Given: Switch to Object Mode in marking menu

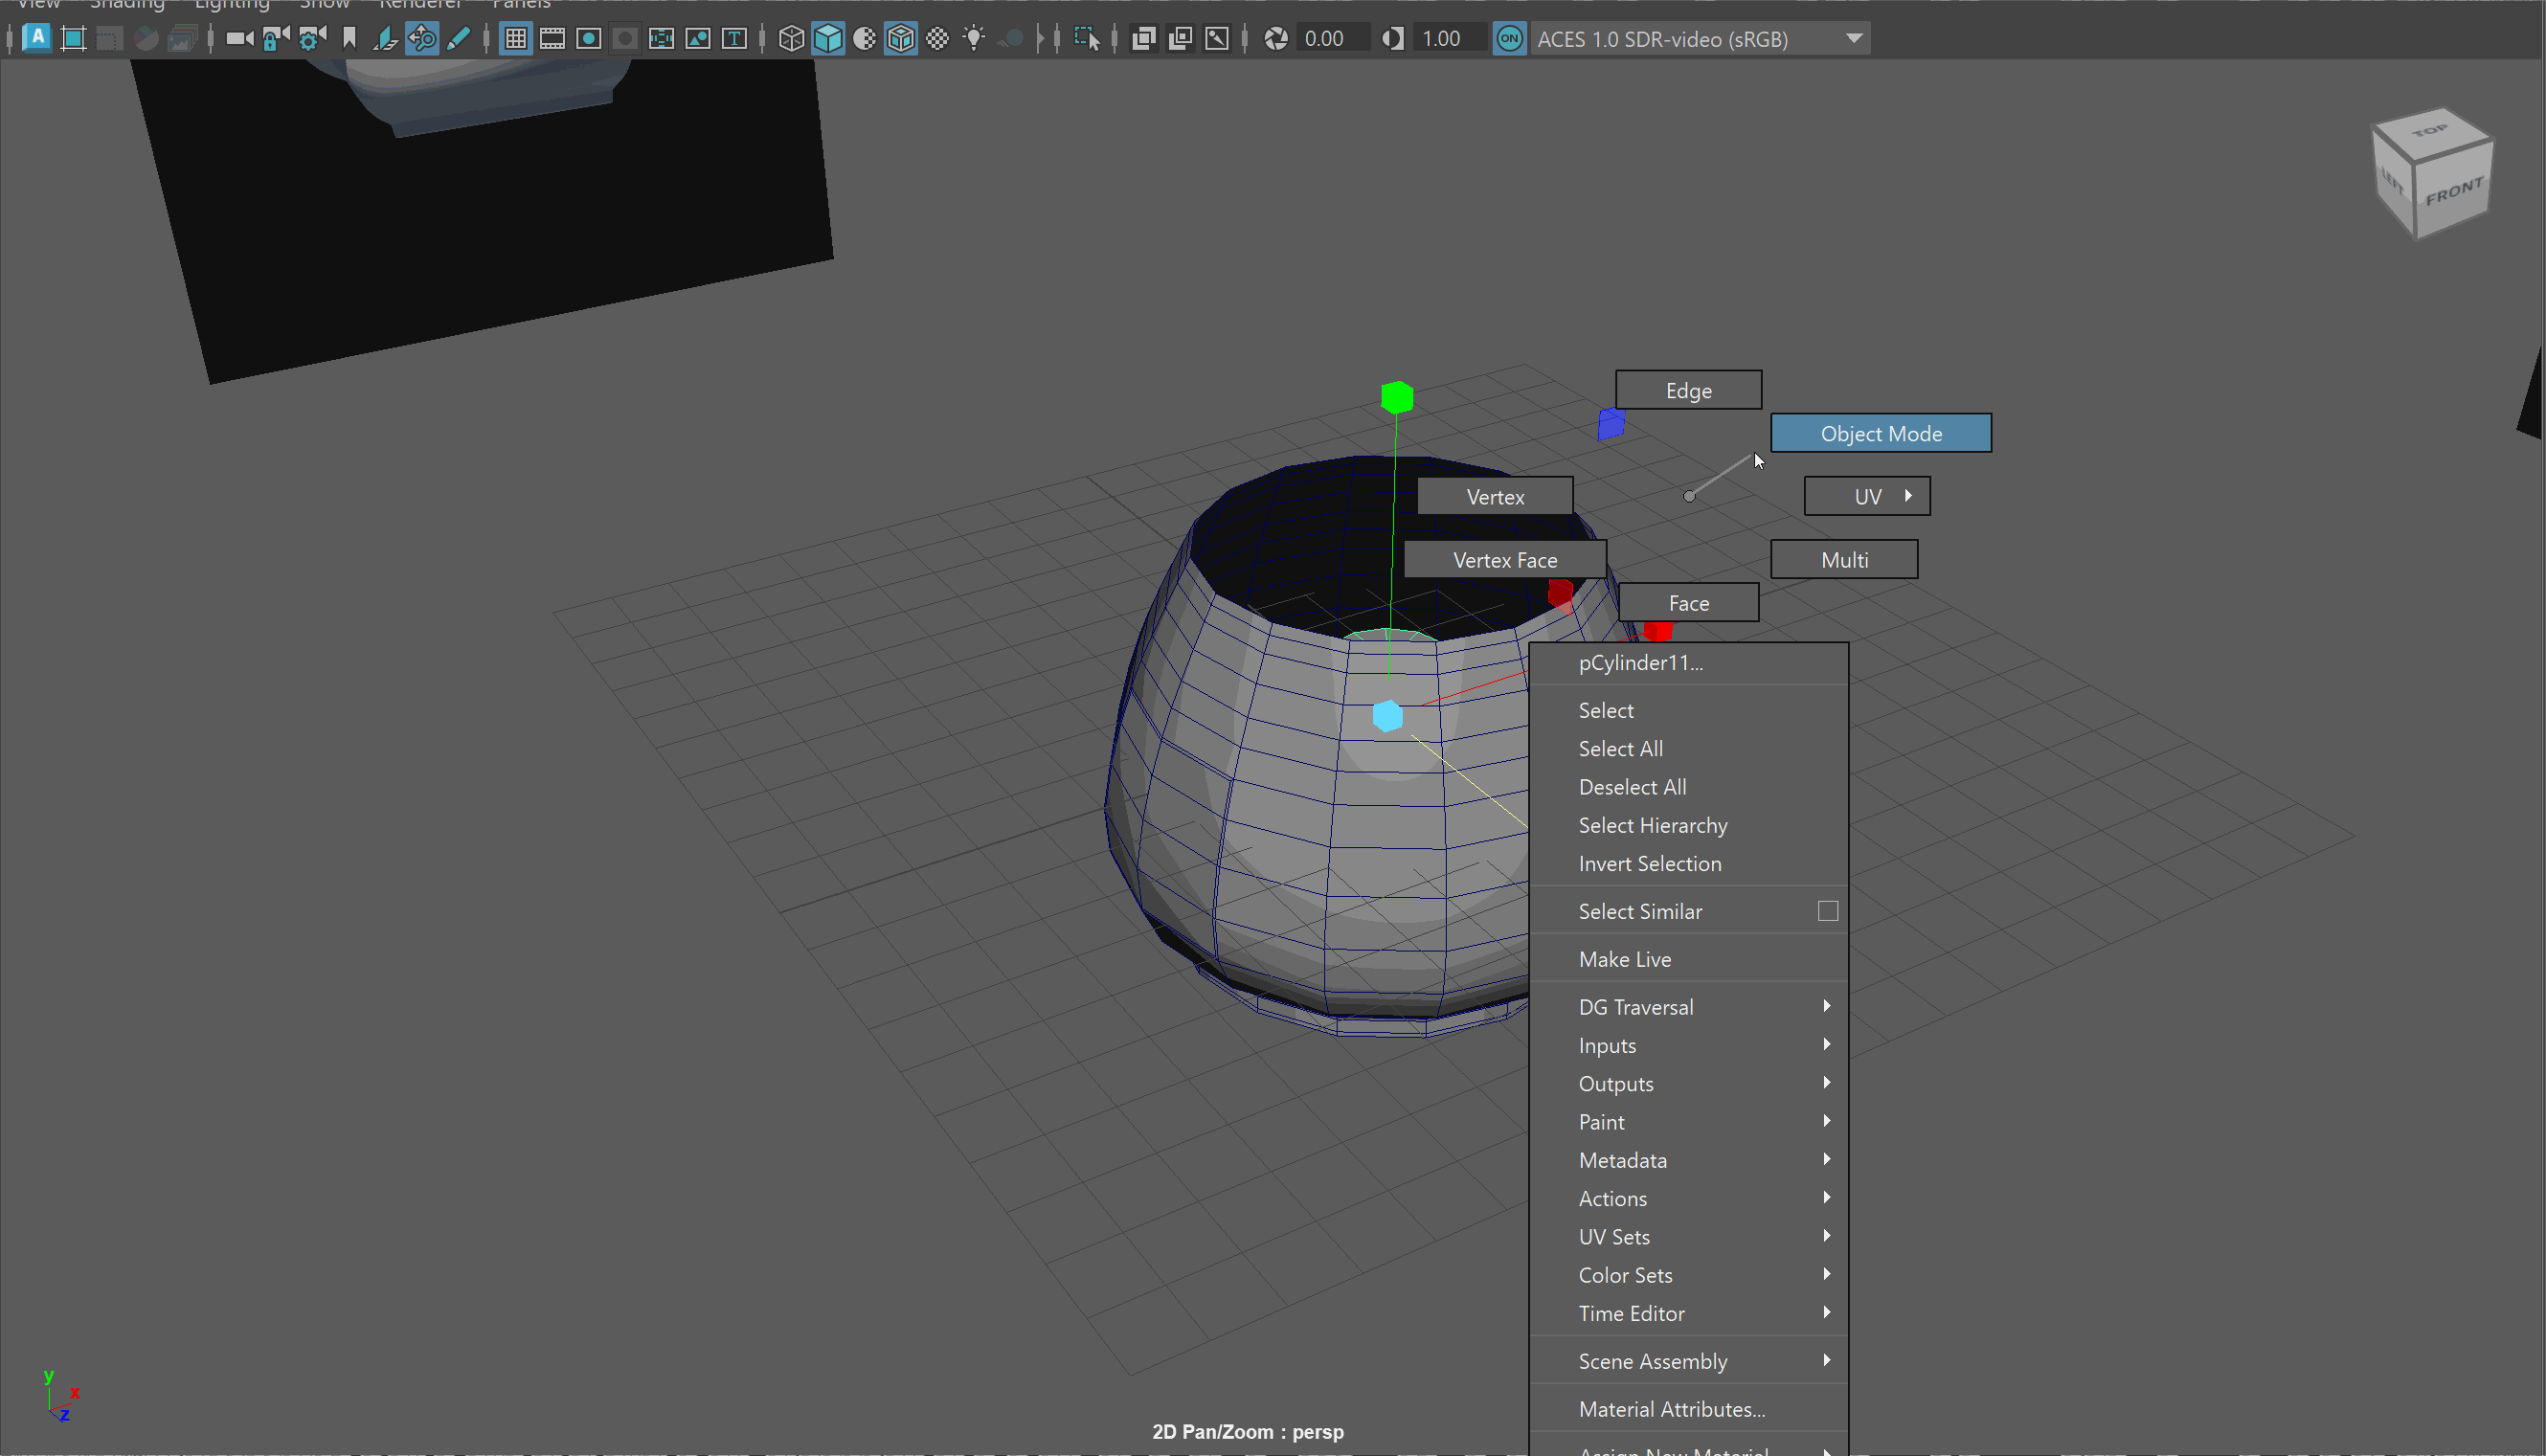Looking at the screenshot, I should click(x=1880, y=434).
